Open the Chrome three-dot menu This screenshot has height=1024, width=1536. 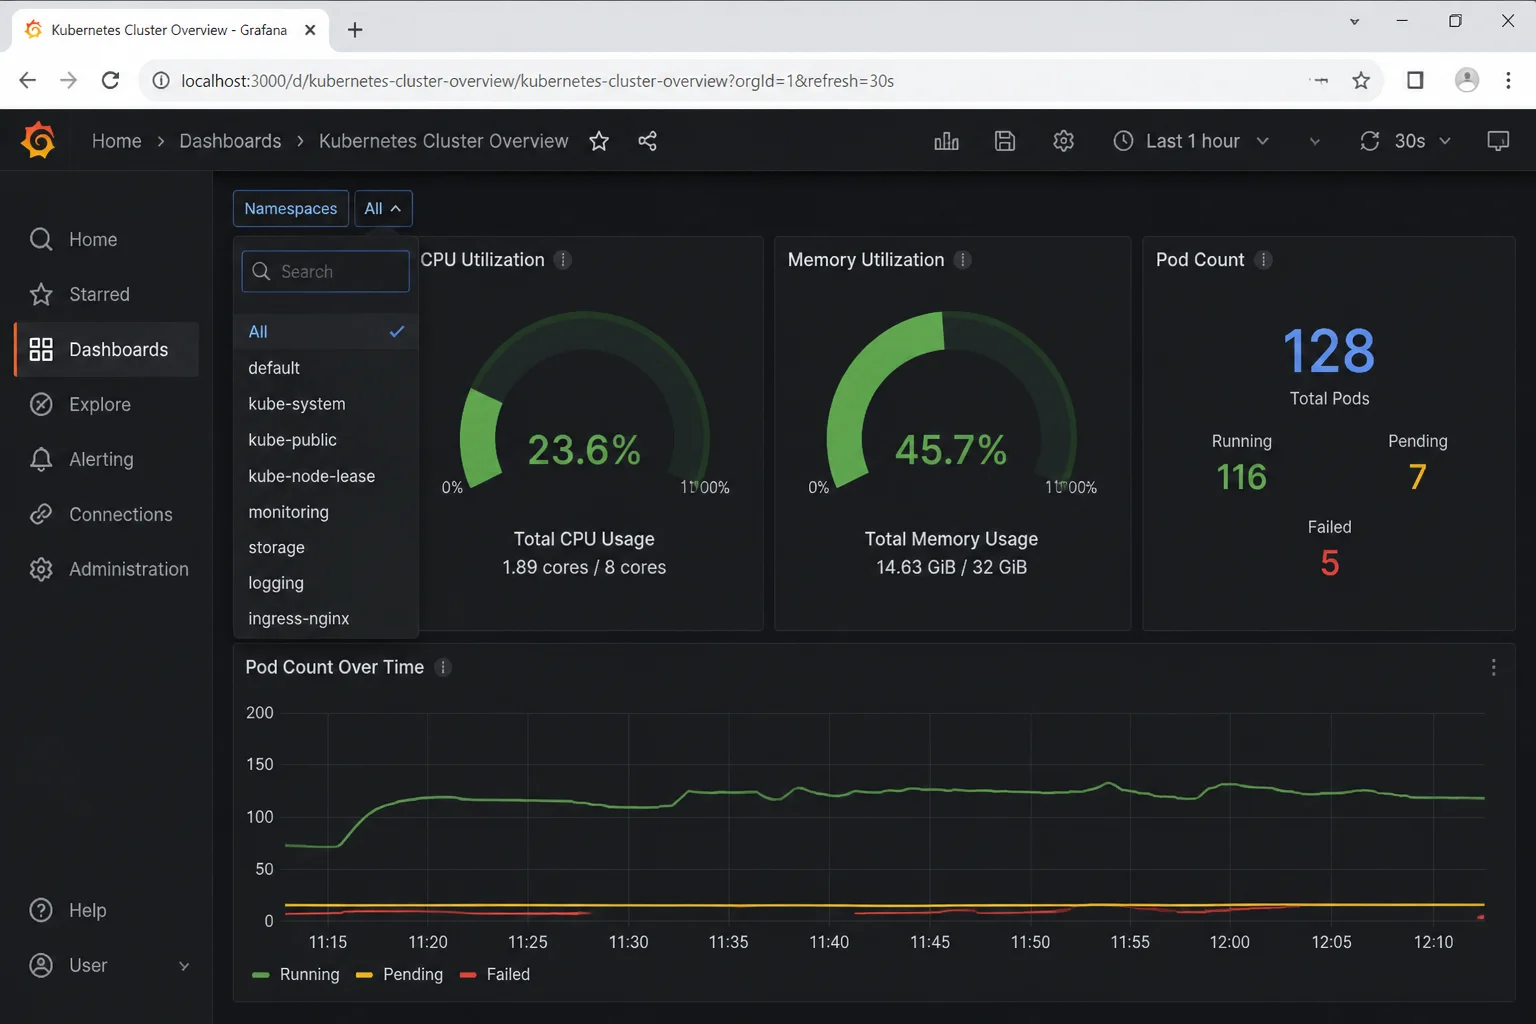click(1509, 80)
